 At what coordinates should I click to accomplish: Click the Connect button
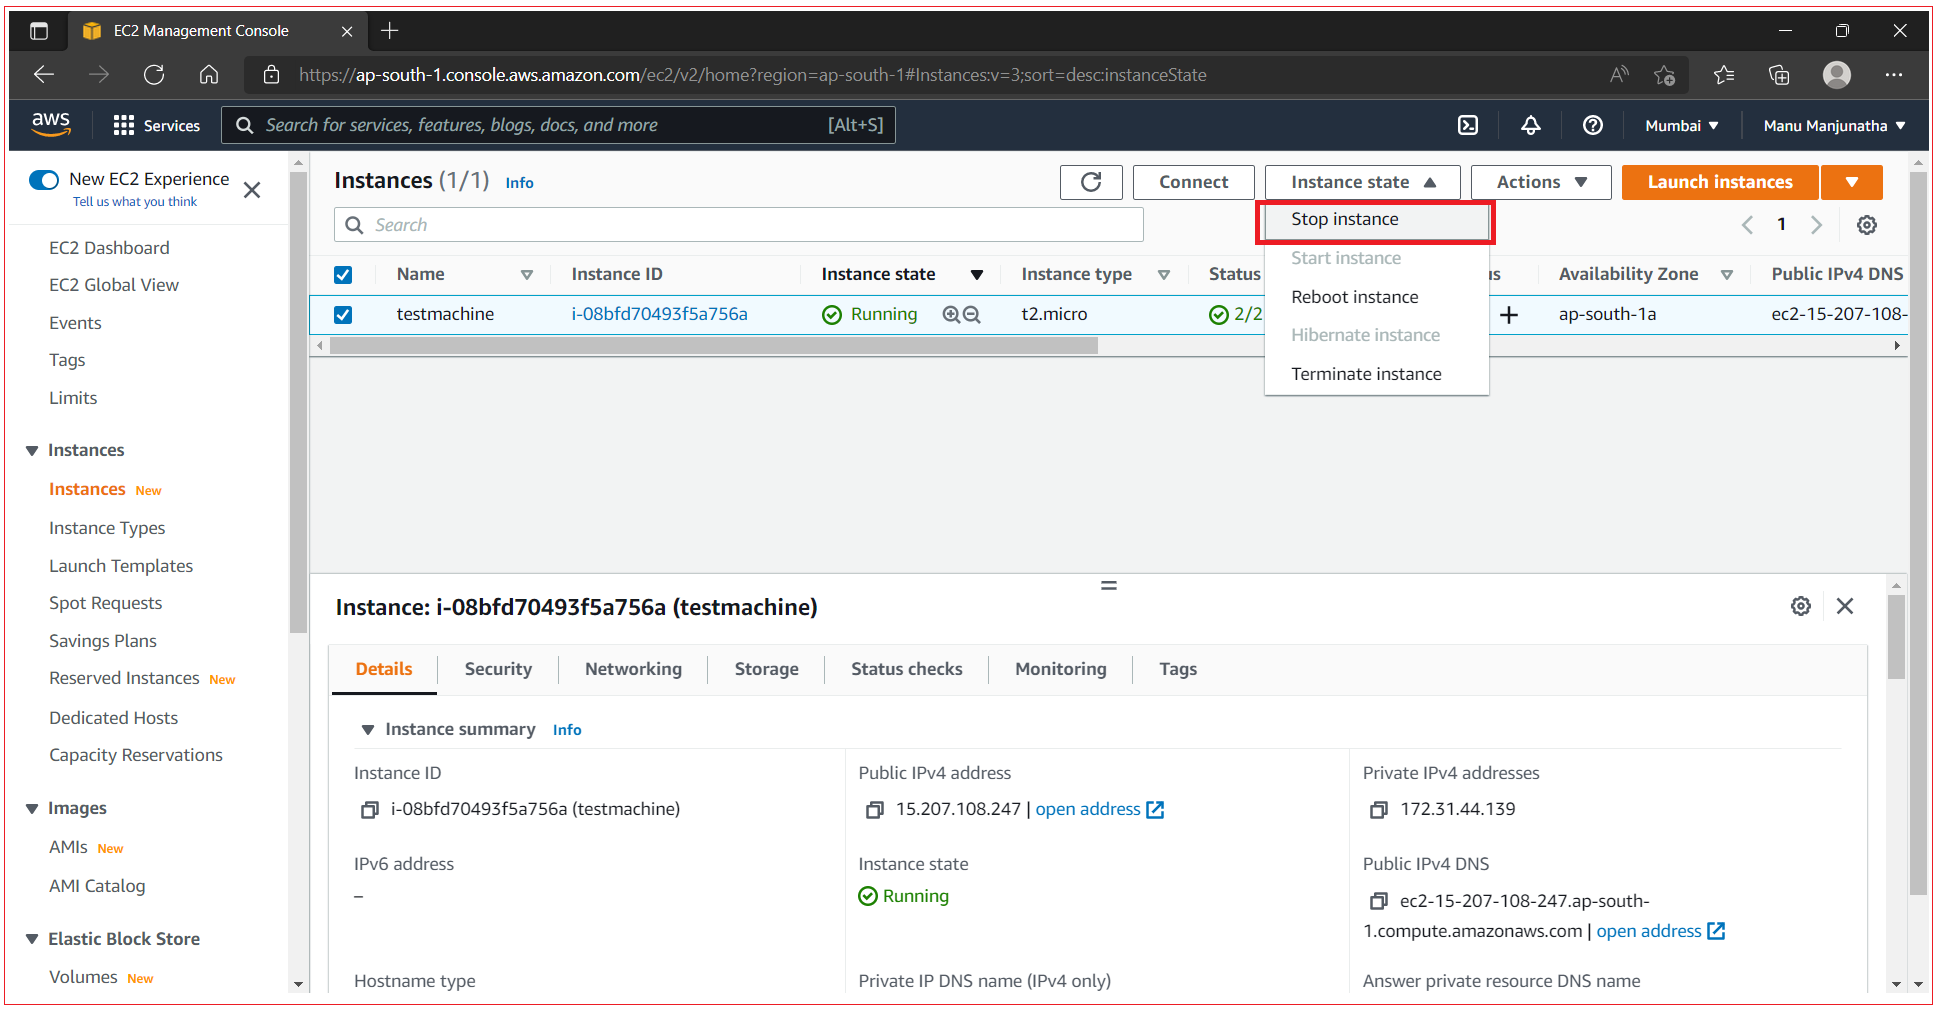tap(1193, 182)
